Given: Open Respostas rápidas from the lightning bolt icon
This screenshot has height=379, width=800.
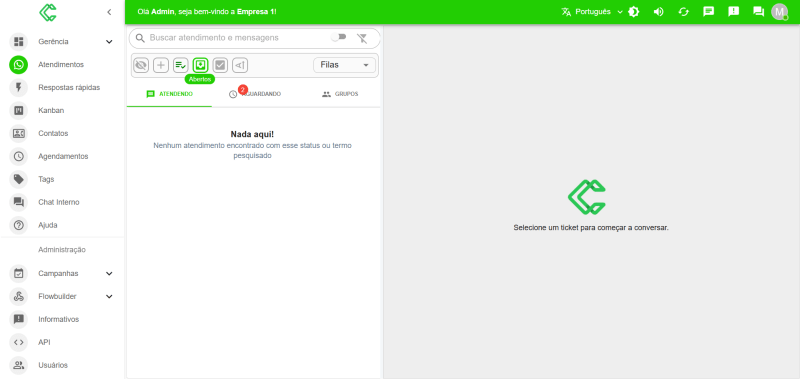Looking at the screenshot, I should coord(19,88).
